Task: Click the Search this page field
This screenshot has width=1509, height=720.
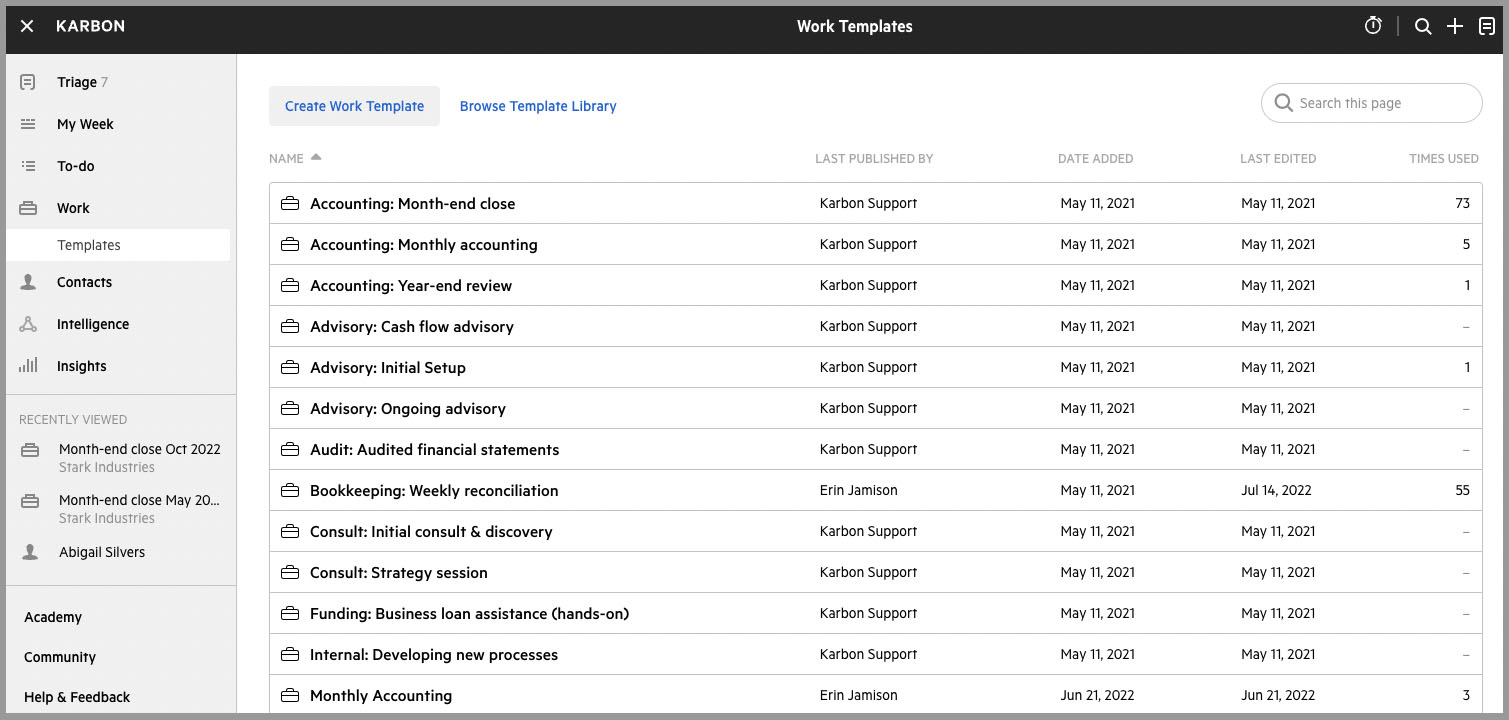Action: pyautogui.click(x=1371, y=103)
